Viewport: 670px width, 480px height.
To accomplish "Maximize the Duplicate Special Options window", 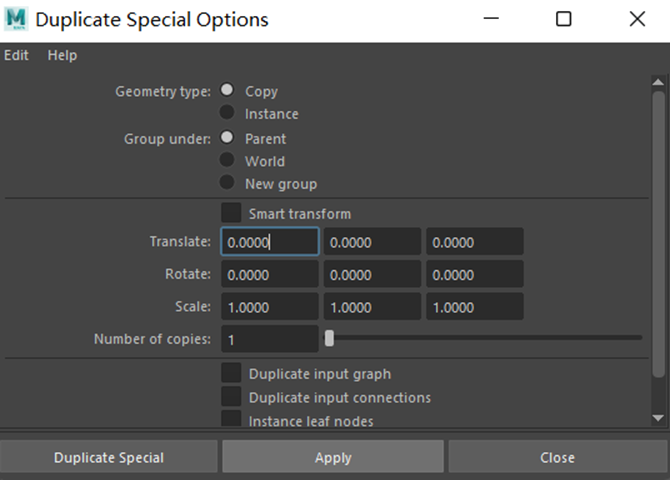I will (564, 19).
